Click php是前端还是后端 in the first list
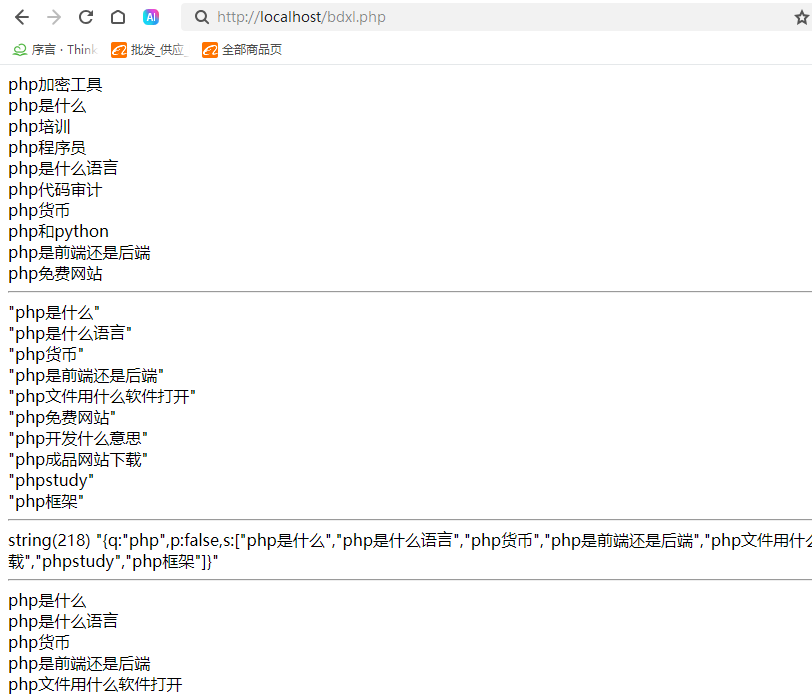Screen dimensions: 812x695 click(x=79, y=253)
